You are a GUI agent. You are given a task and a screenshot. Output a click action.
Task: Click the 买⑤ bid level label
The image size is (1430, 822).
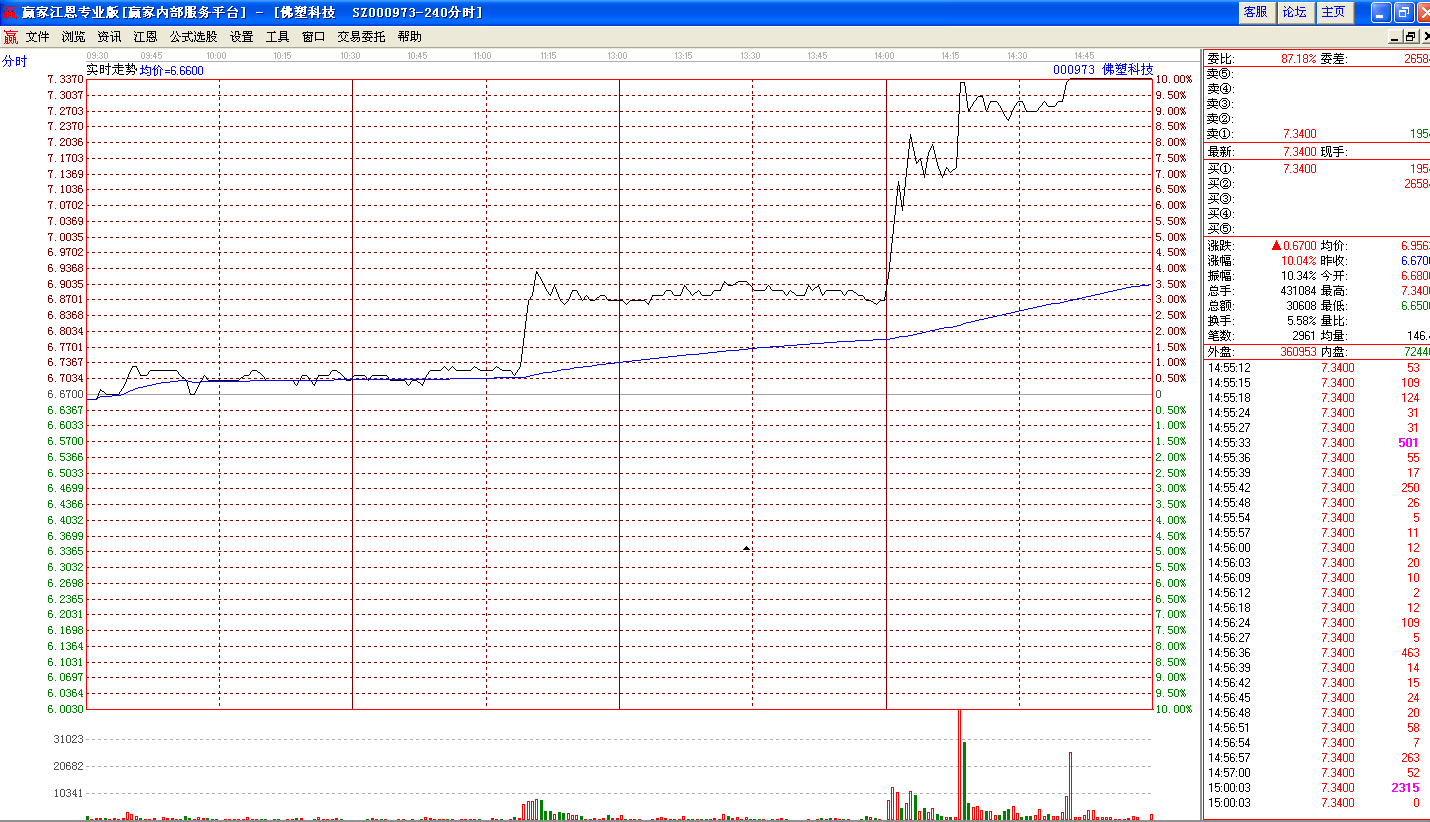tap(1220, 229)
